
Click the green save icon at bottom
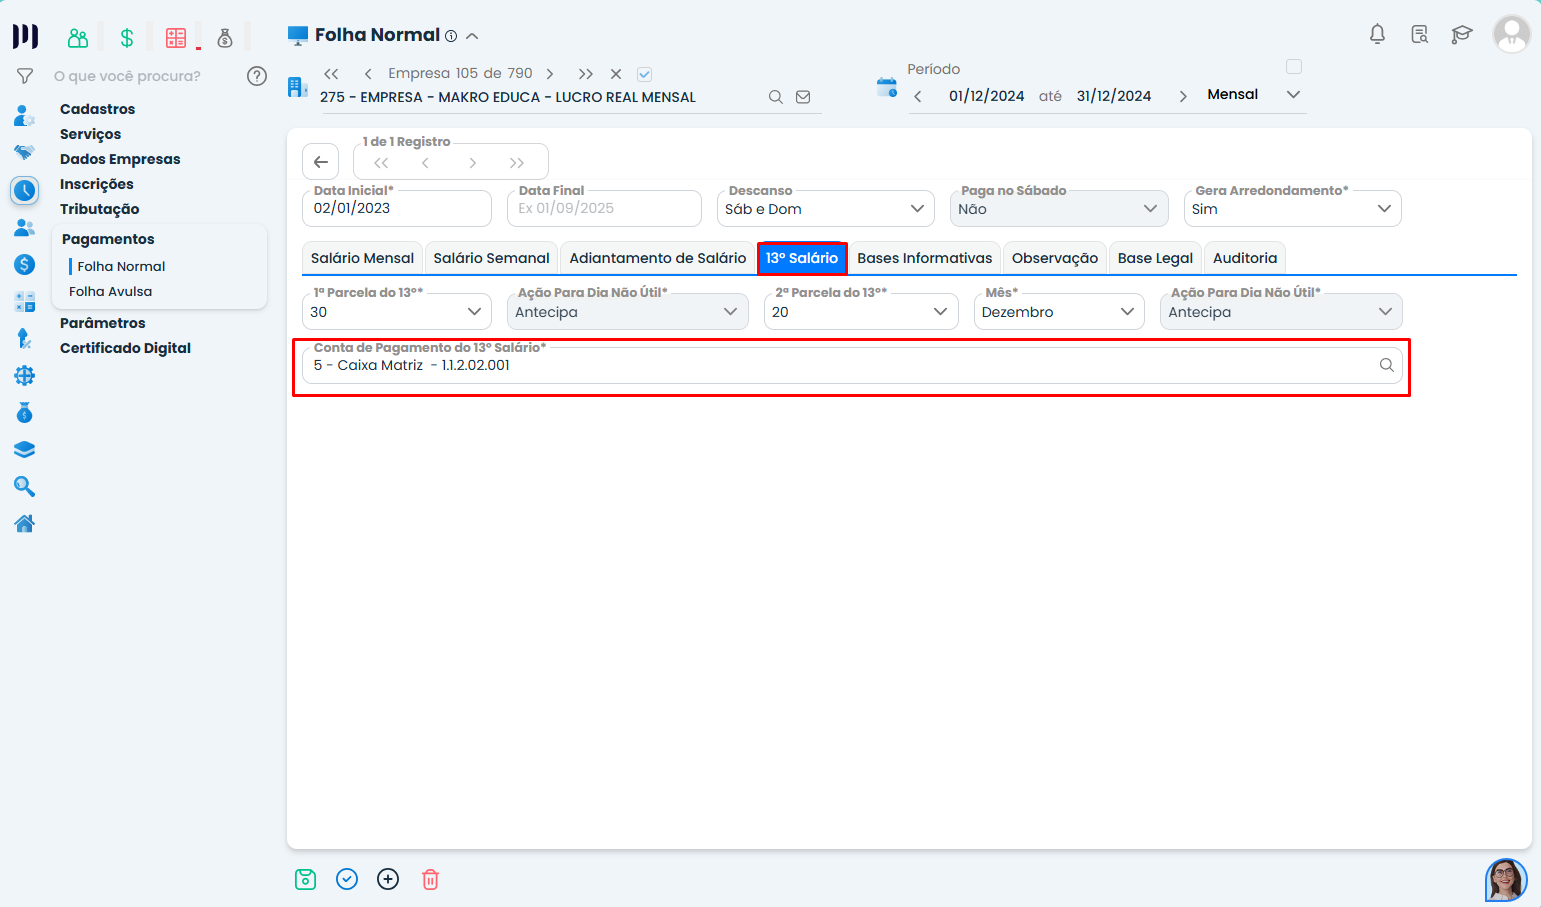point(305,879)
